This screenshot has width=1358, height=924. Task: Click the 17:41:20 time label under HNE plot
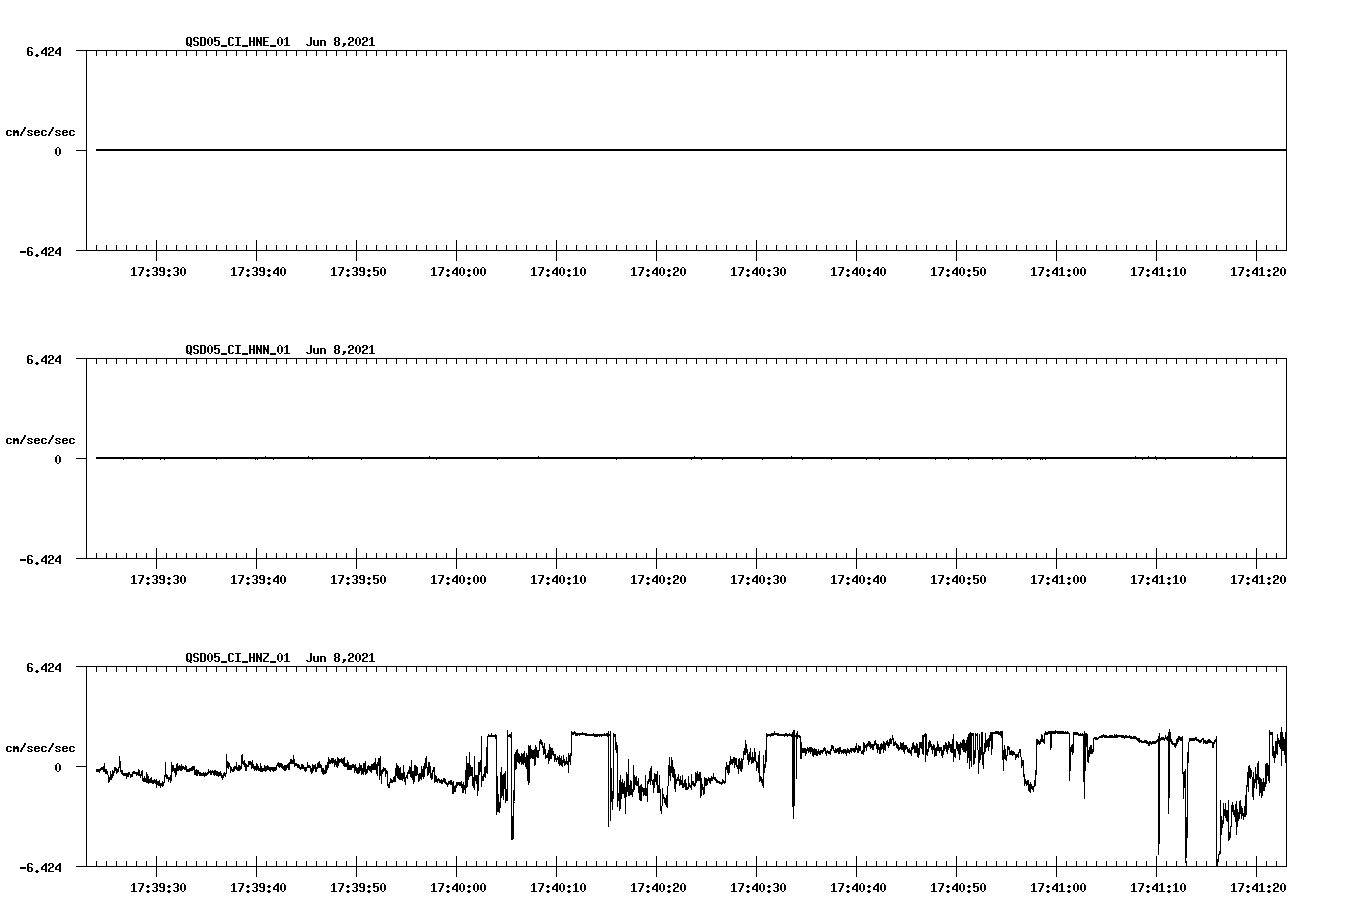(x=1258, y=272)
